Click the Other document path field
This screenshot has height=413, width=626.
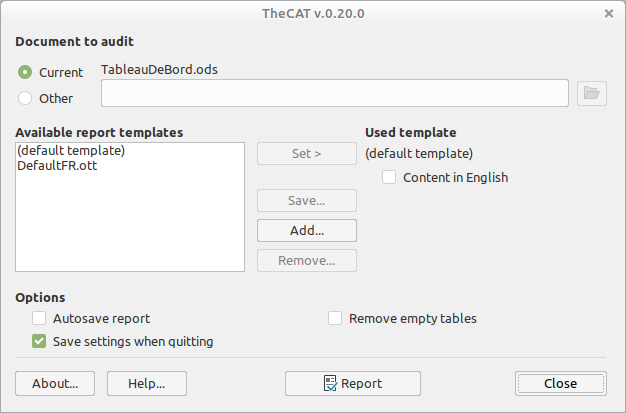pos(336,93)
